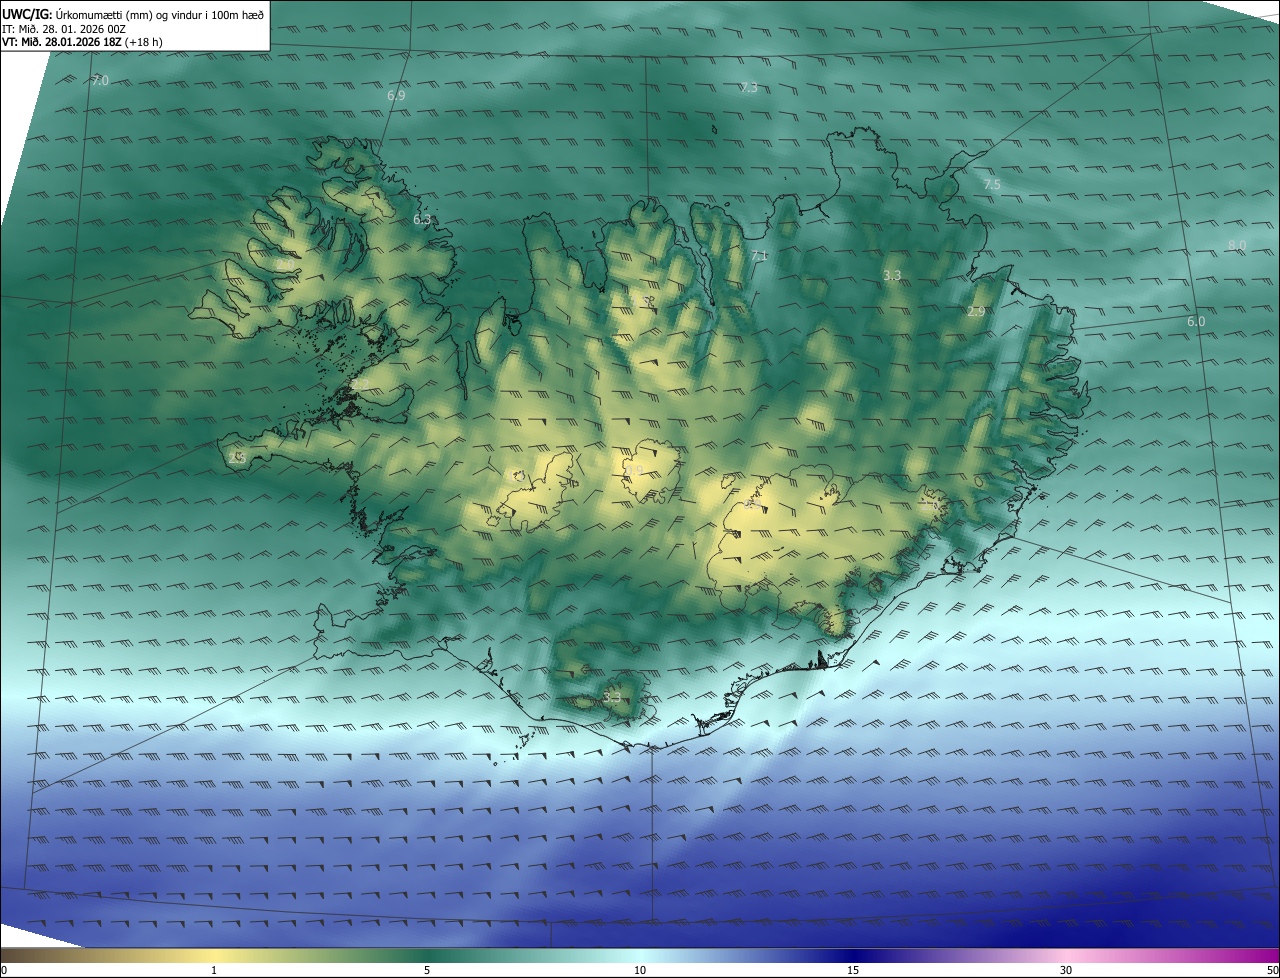The height and width of the screenshot is (978, 1280).
Task: Click the "2.2" value label near Breiðafjörður islands
Action: click(x=360, y=384)
